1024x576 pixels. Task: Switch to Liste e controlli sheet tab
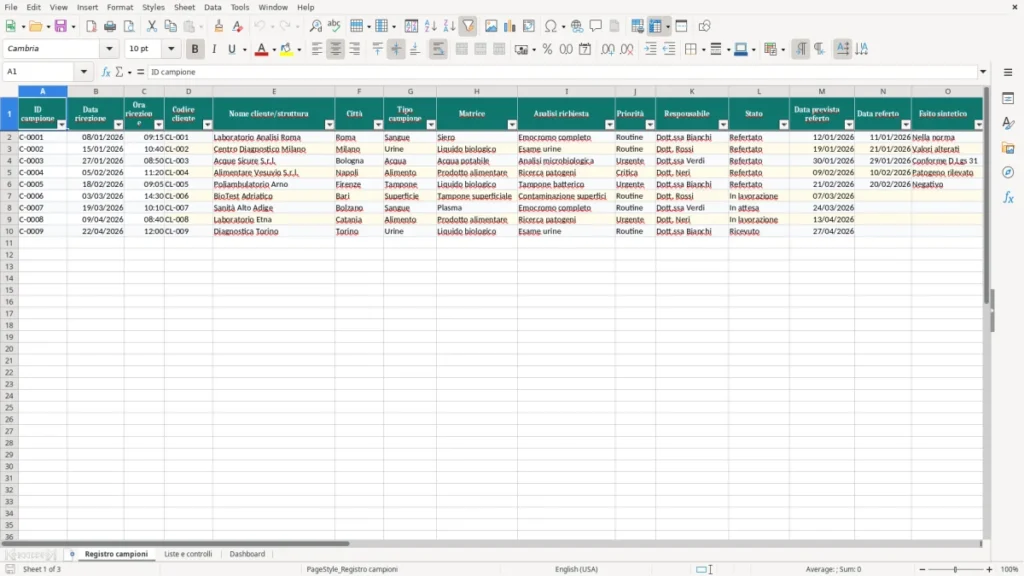pos(188,554)
